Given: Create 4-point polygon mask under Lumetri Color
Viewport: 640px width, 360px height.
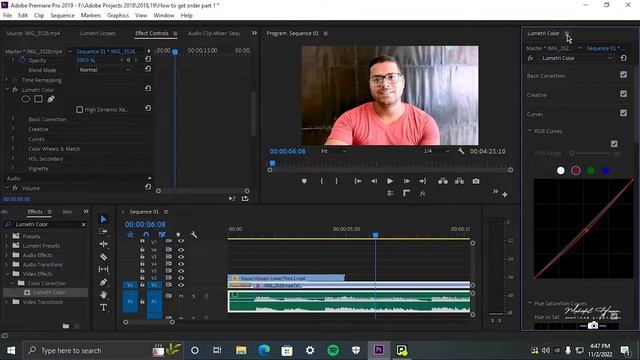Looking at the screenshot, I should coord(38,99).
